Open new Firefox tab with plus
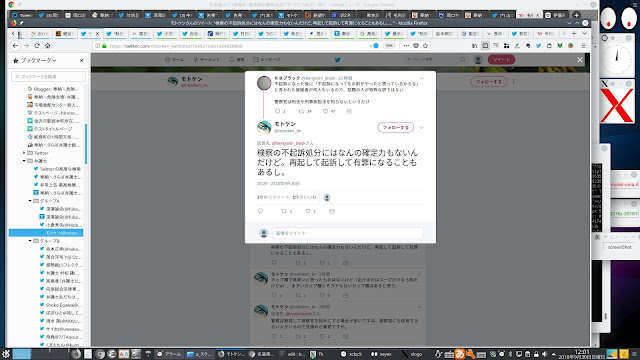640x360 pixels. [x=573, y=33]
